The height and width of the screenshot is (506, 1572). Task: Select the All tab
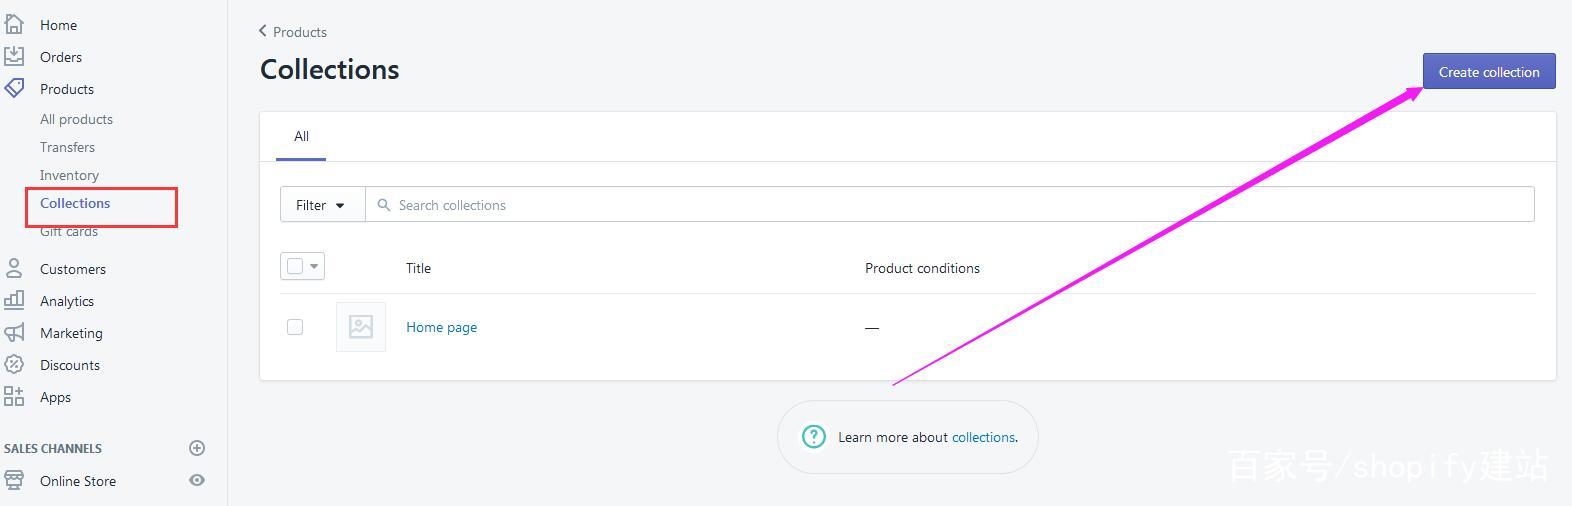[x=301, y=137]
